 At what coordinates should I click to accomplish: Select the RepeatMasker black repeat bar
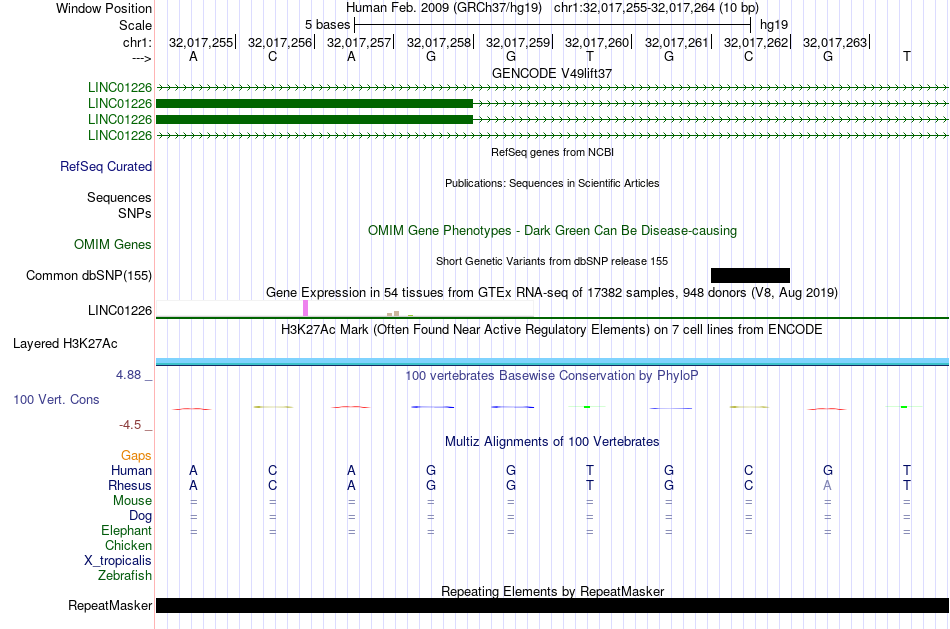552,605
